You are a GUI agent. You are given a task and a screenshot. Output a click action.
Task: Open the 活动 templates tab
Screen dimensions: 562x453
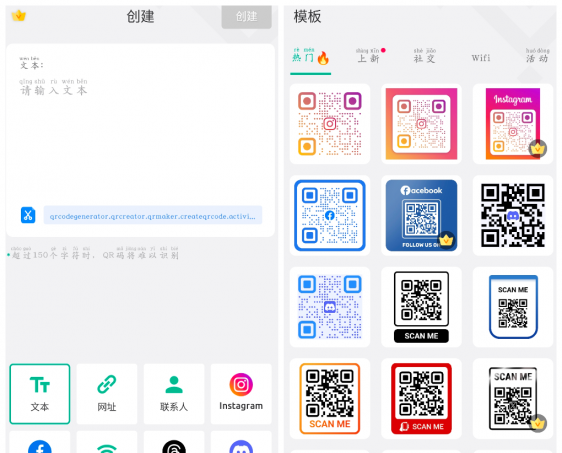[x=537, y=56]
